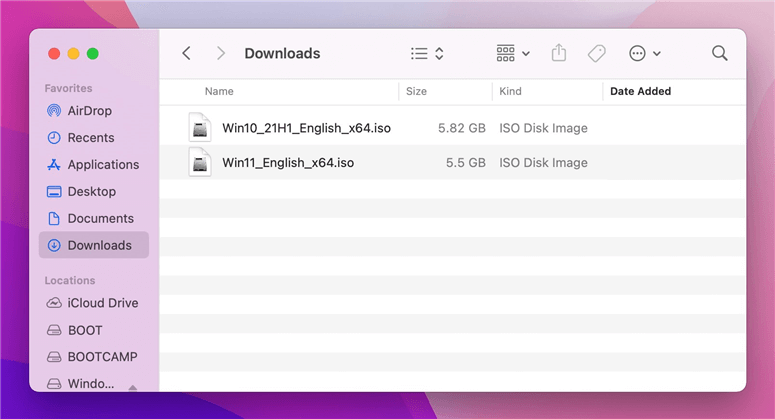Open the ellipsis More actions menu

click(x=645, y=53)
